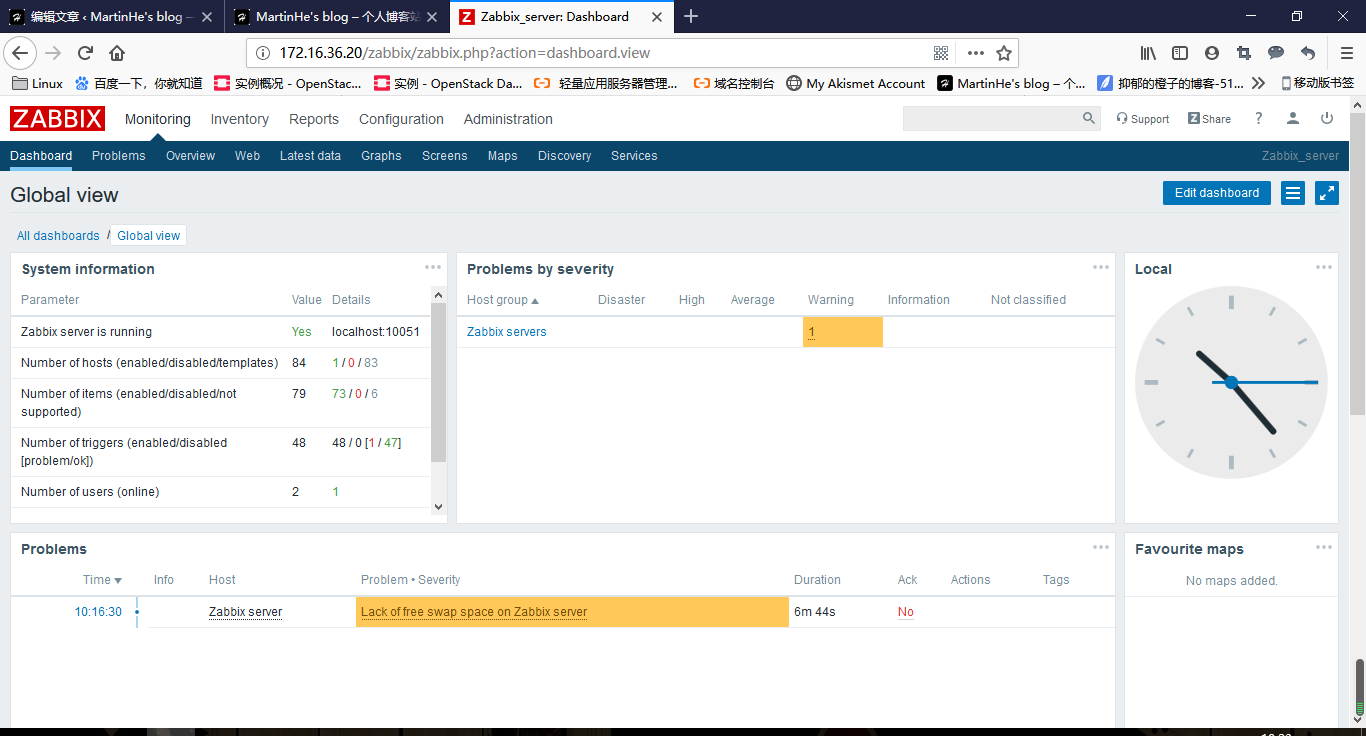
Task: Click the Zabbix logo icon
Action: click(x=57, y=119)
